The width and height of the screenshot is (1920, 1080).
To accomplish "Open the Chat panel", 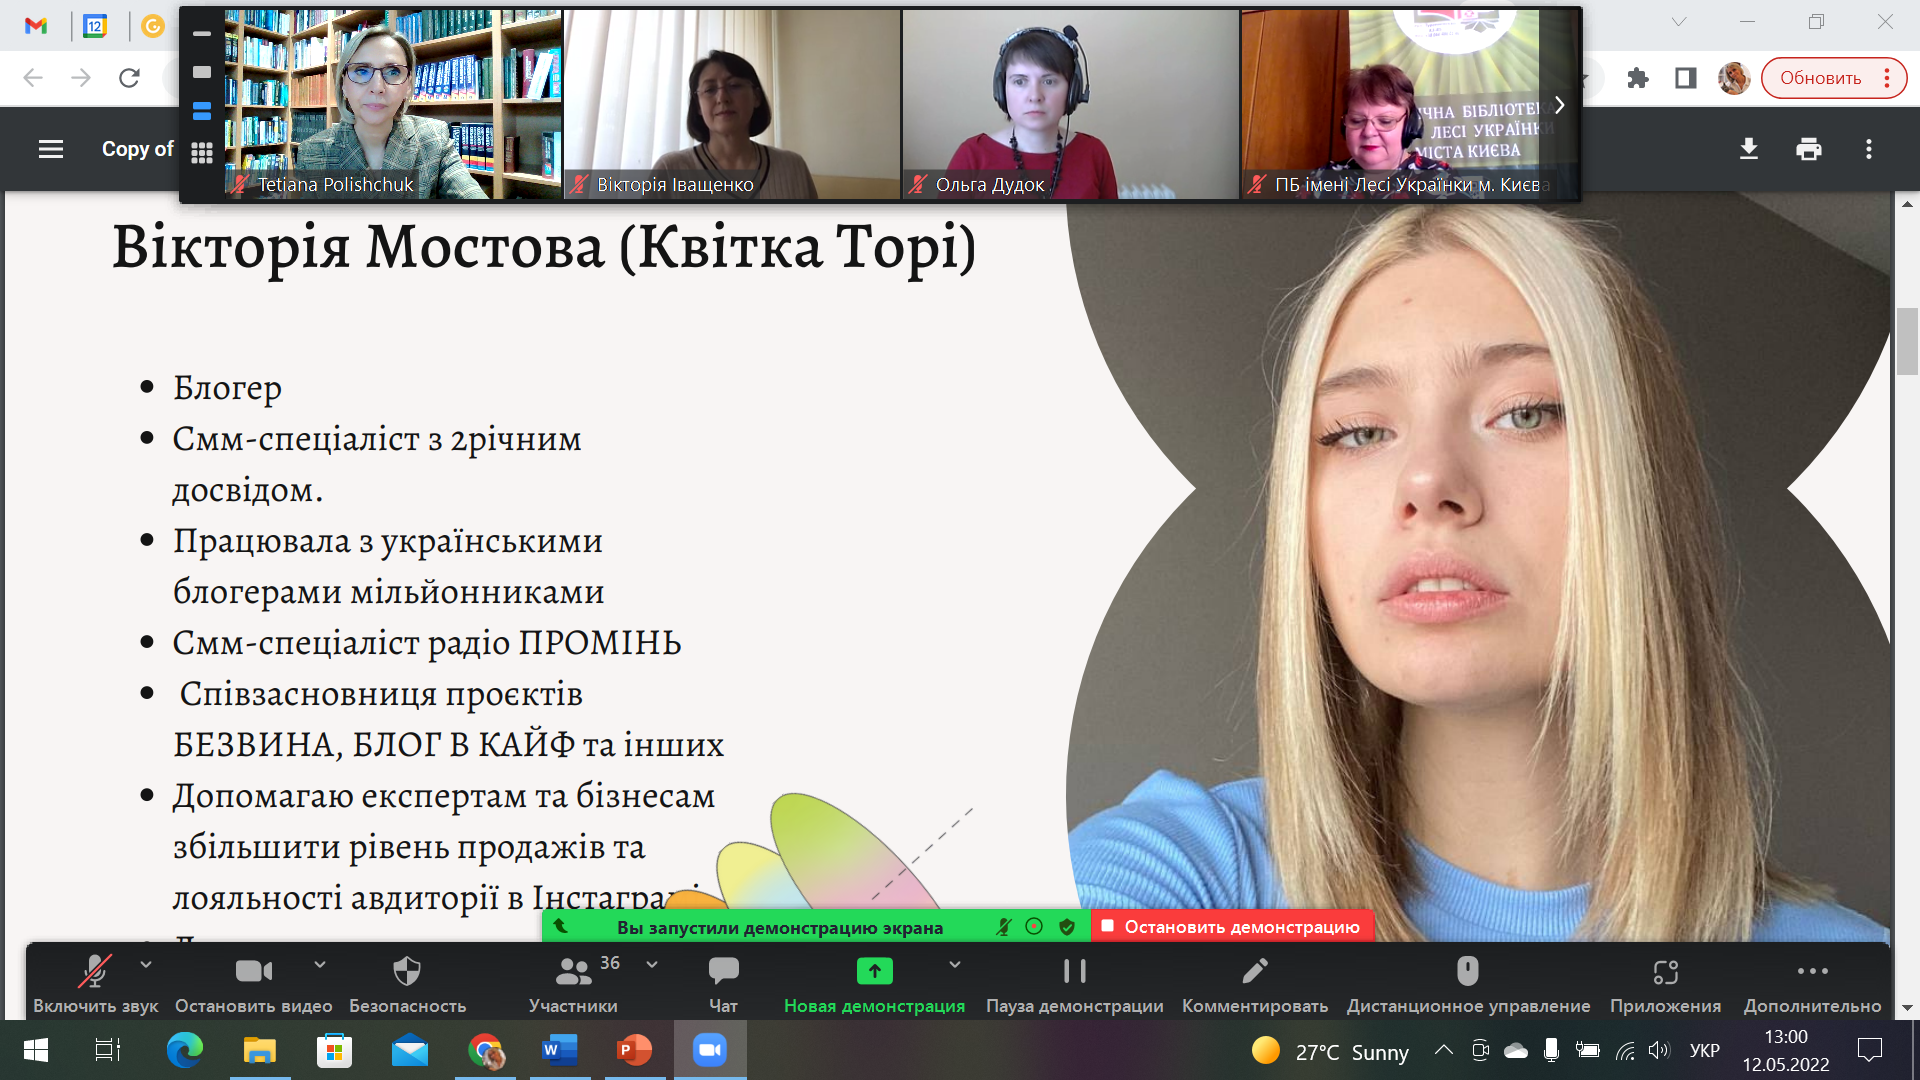I will pos(723,972).
